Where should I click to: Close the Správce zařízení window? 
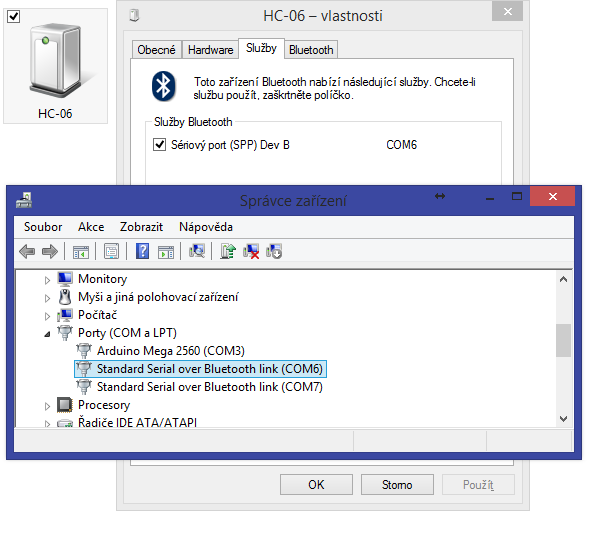552,197
